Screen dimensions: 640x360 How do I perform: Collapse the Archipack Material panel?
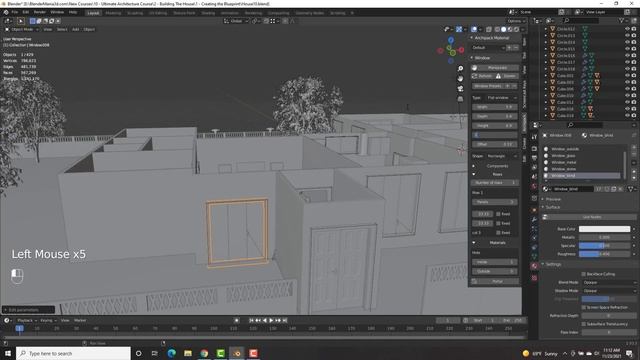click(471, 38)
